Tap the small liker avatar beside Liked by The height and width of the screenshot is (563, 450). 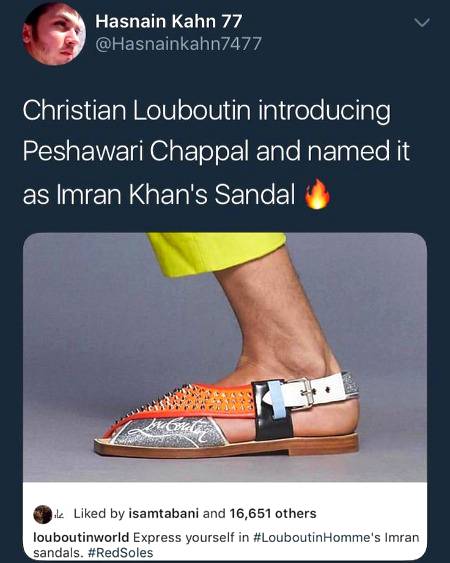coord(42,515)
